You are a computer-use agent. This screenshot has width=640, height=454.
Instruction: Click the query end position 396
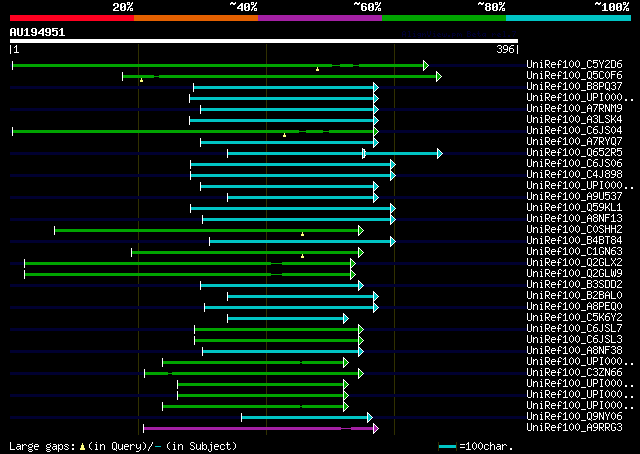pyautogui.click(x=505, y=49)
